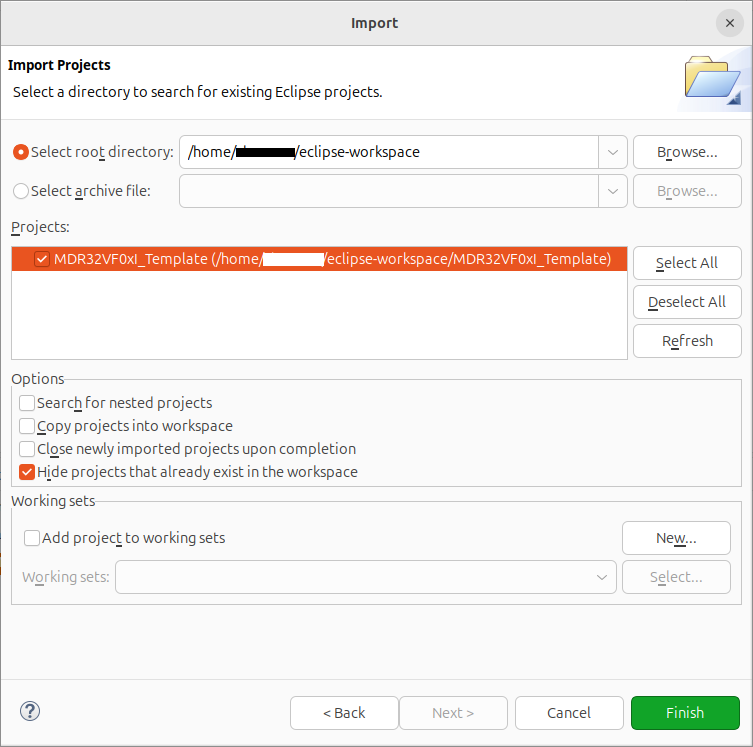This screenshot has width=753, height=747.
Task: Click Browse next to root directory
Action: click(x=686, y=152)
